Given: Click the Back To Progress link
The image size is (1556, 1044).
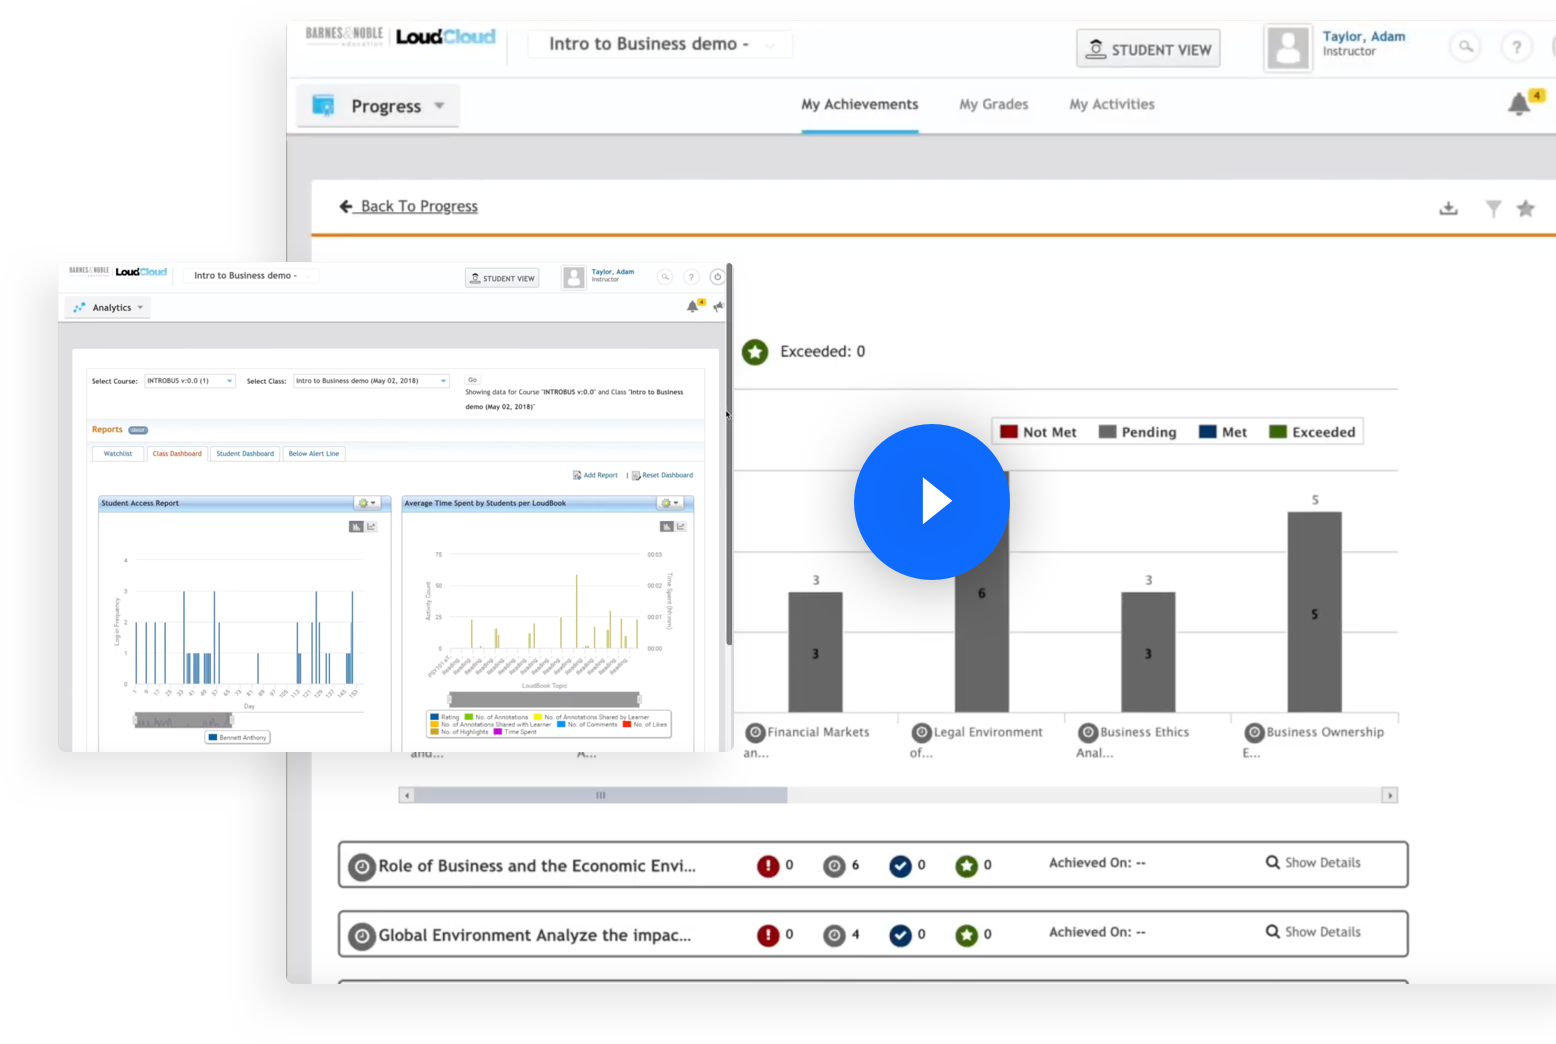Looking at the screenshot, I should pyautogui.click(x=419, y=206).
